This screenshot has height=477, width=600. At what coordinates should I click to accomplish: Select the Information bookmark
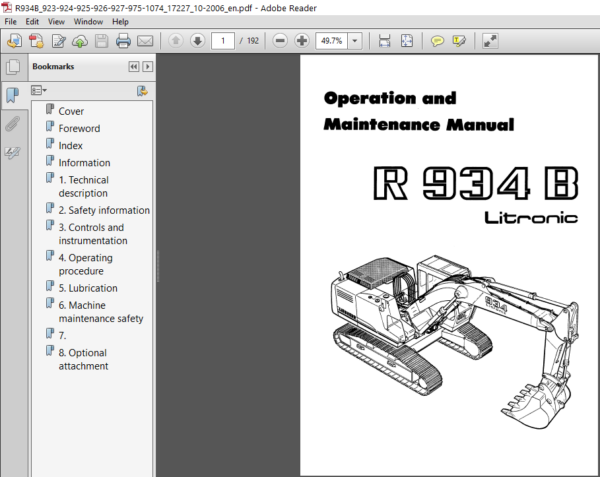point(84,163)
